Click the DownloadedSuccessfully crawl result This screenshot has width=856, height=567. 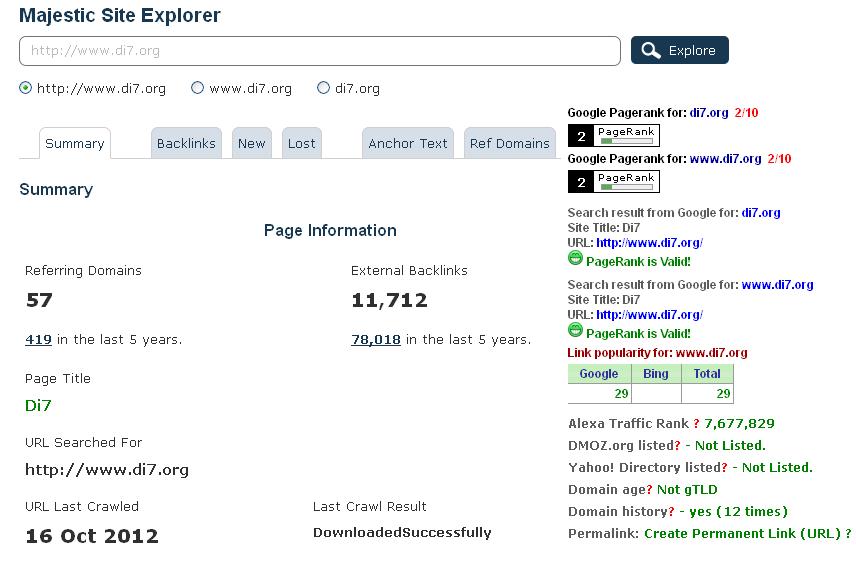tap(402, 533)
